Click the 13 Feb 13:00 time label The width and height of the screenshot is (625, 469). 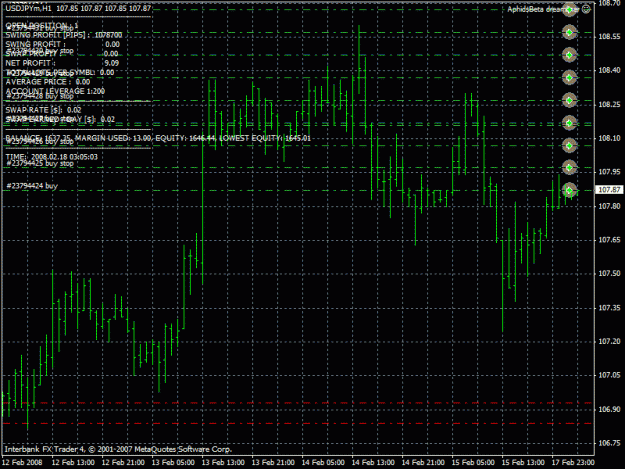[223, 463]
